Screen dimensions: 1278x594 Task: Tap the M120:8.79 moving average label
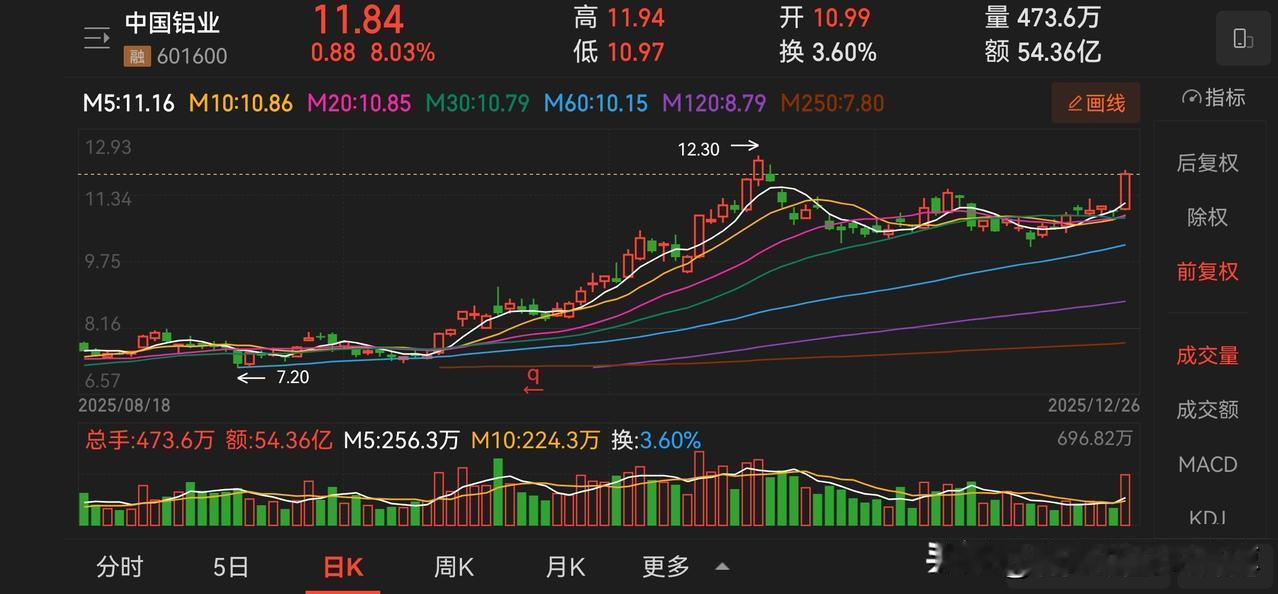(714, 102)
